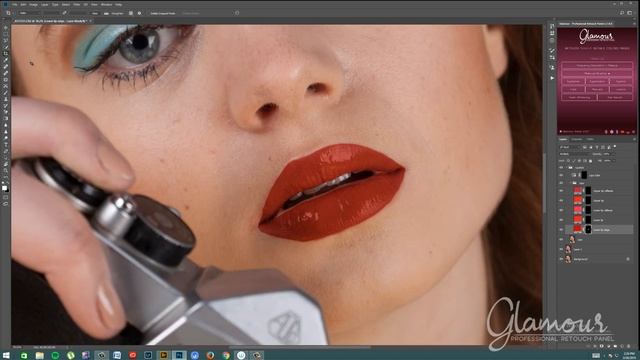The height and width of the screenshot is (360, 640).
Task: Select the selected layer's black mask thumbnail
Action: pos(588,230)
